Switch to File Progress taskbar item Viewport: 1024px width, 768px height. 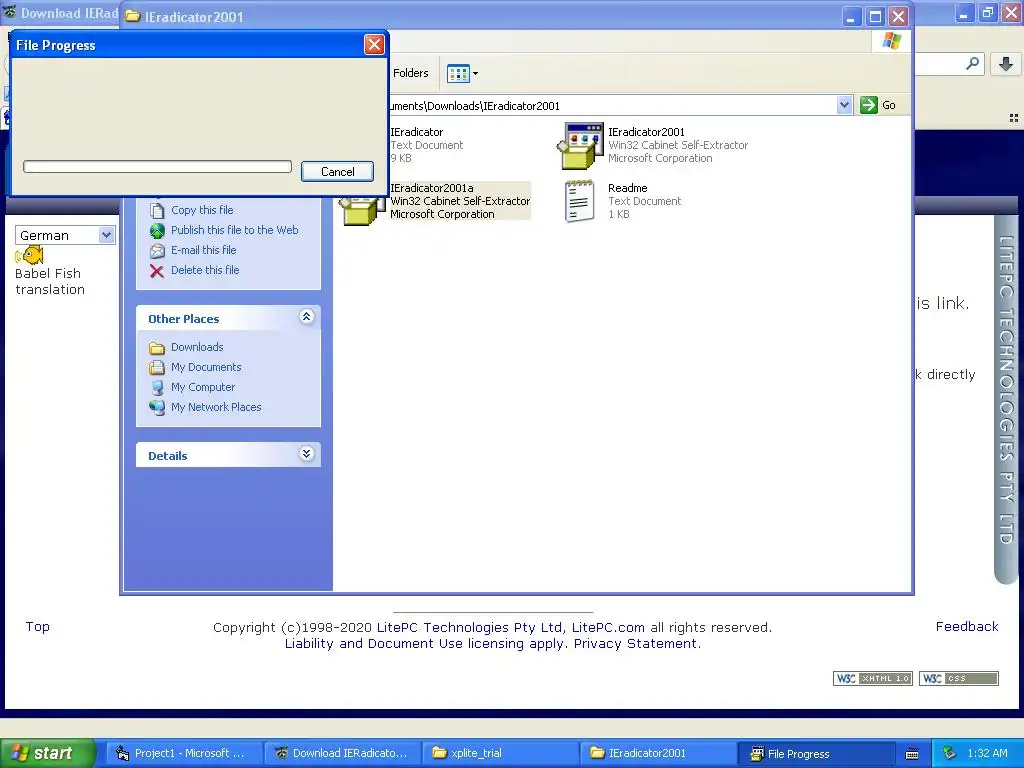(817, 753)
